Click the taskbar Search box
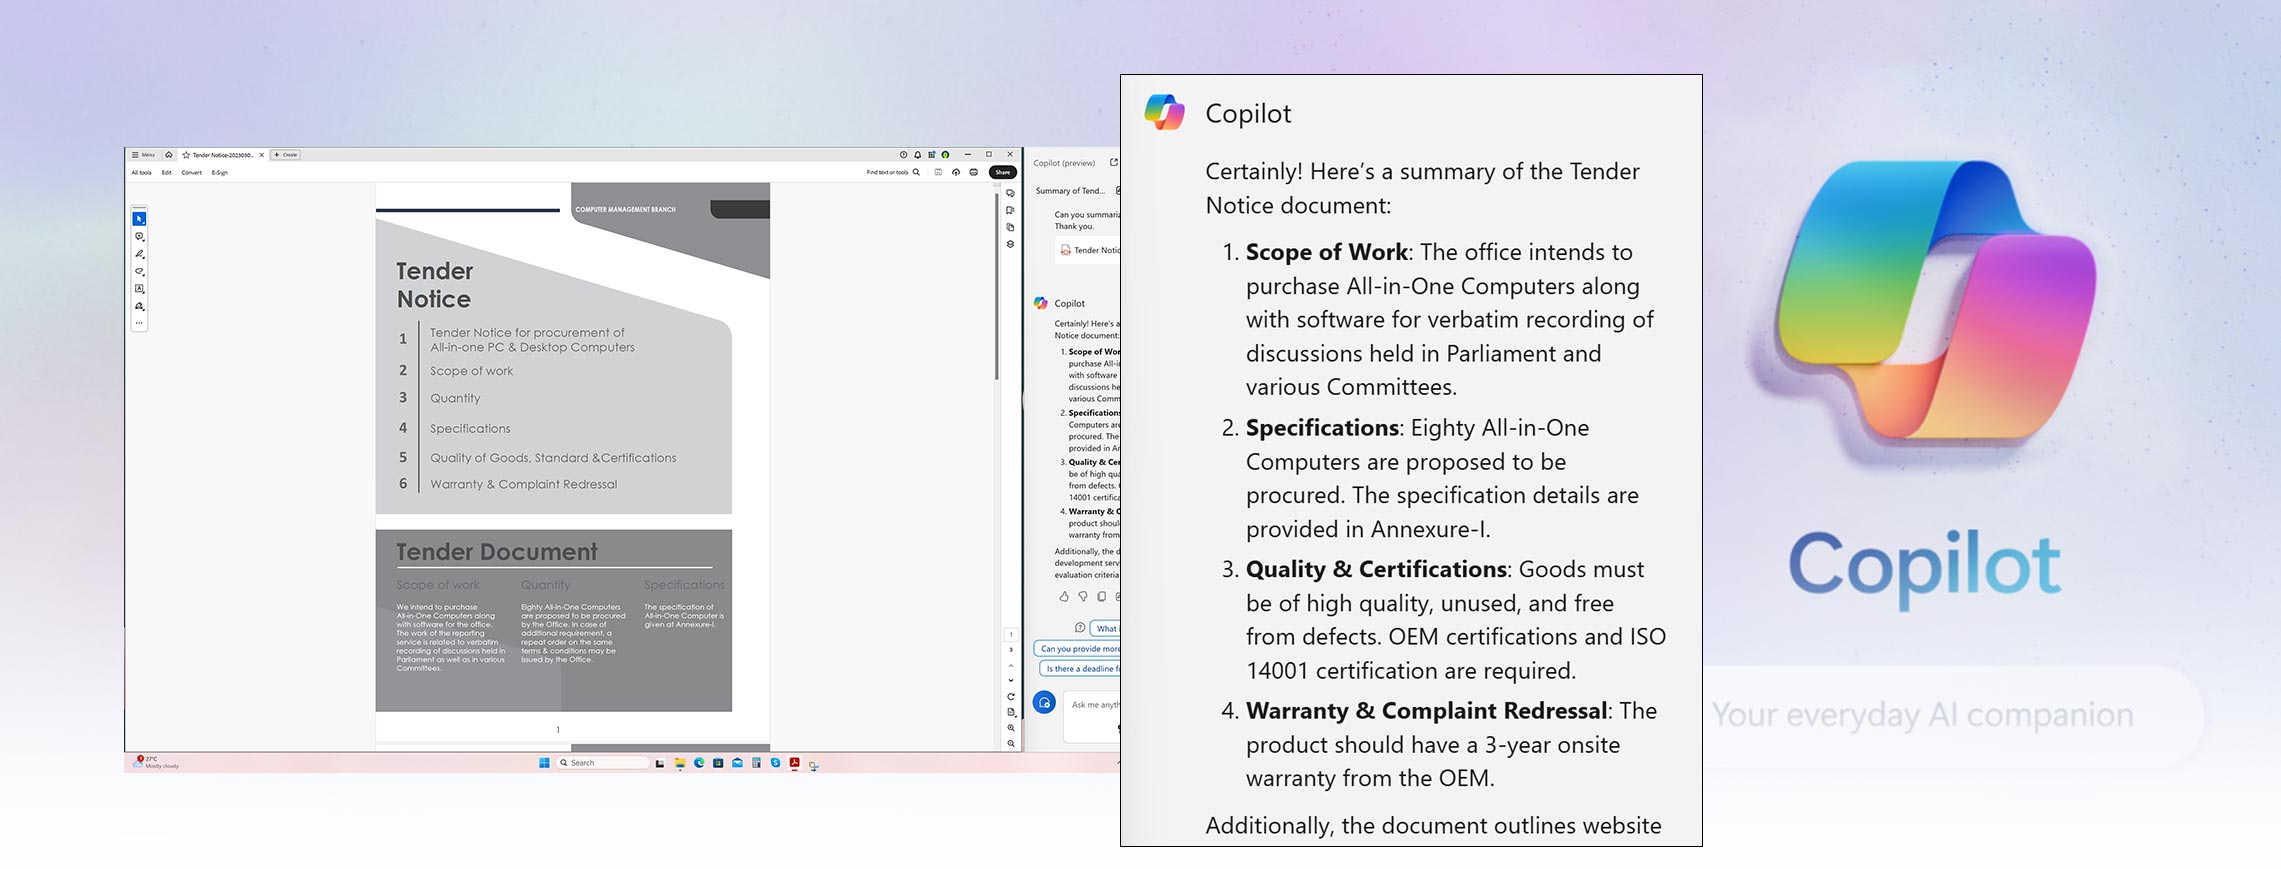2281x869 pixels. click(x=603, y=763)
